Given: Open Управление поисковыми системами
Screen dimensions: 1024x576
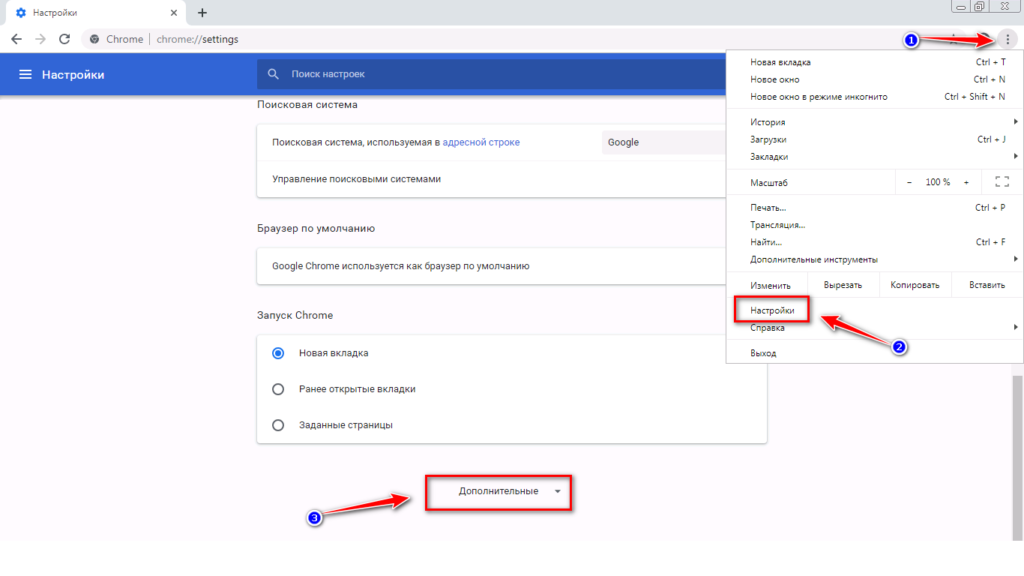Looking at the screenshot, I should [356, 179].
